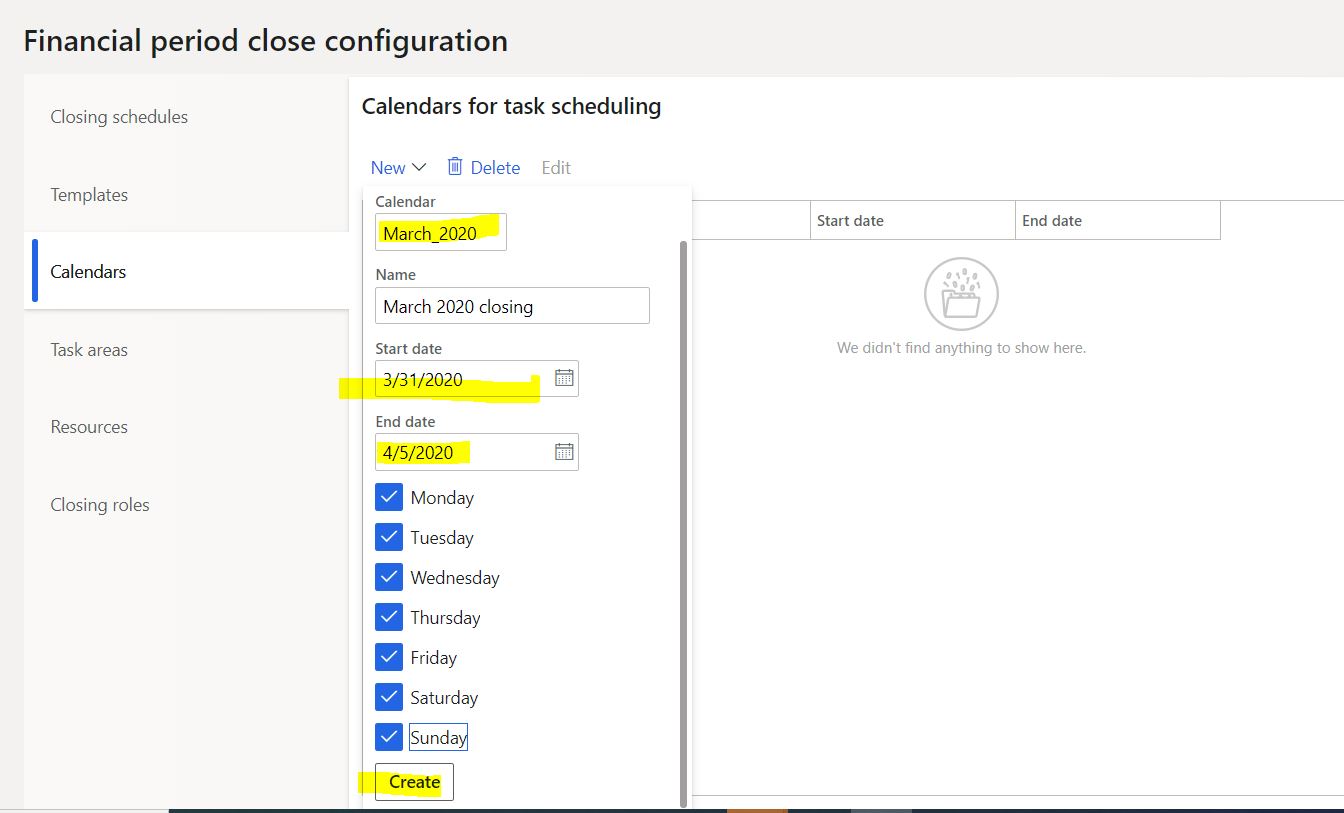Click the Create button
Image resolution: width=1344 pixels, height=813 pixels.
point(413,781)
